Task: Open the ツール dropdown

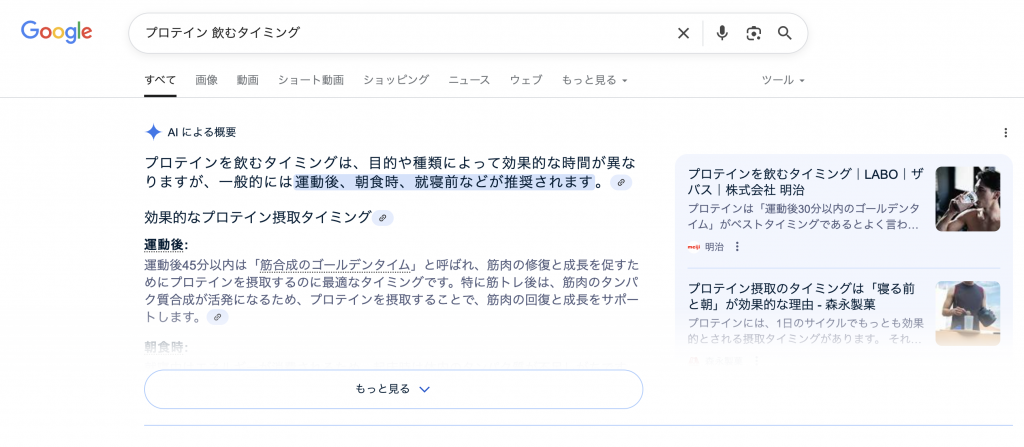Action: pos(783,80)
